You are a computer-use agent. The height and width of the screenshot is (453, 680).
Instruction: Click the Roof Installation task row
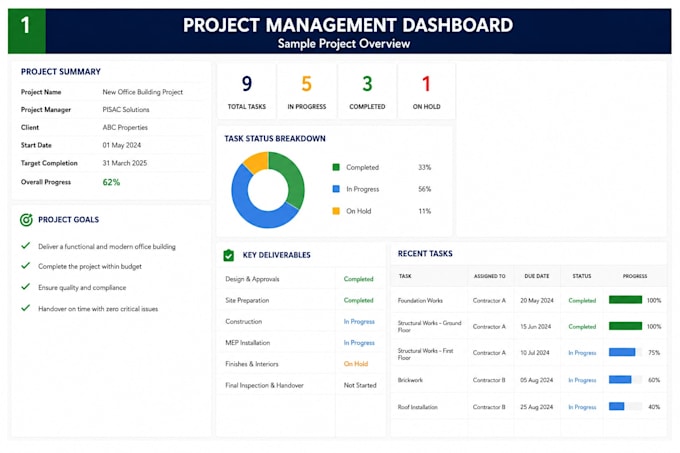tap(529, 407)
